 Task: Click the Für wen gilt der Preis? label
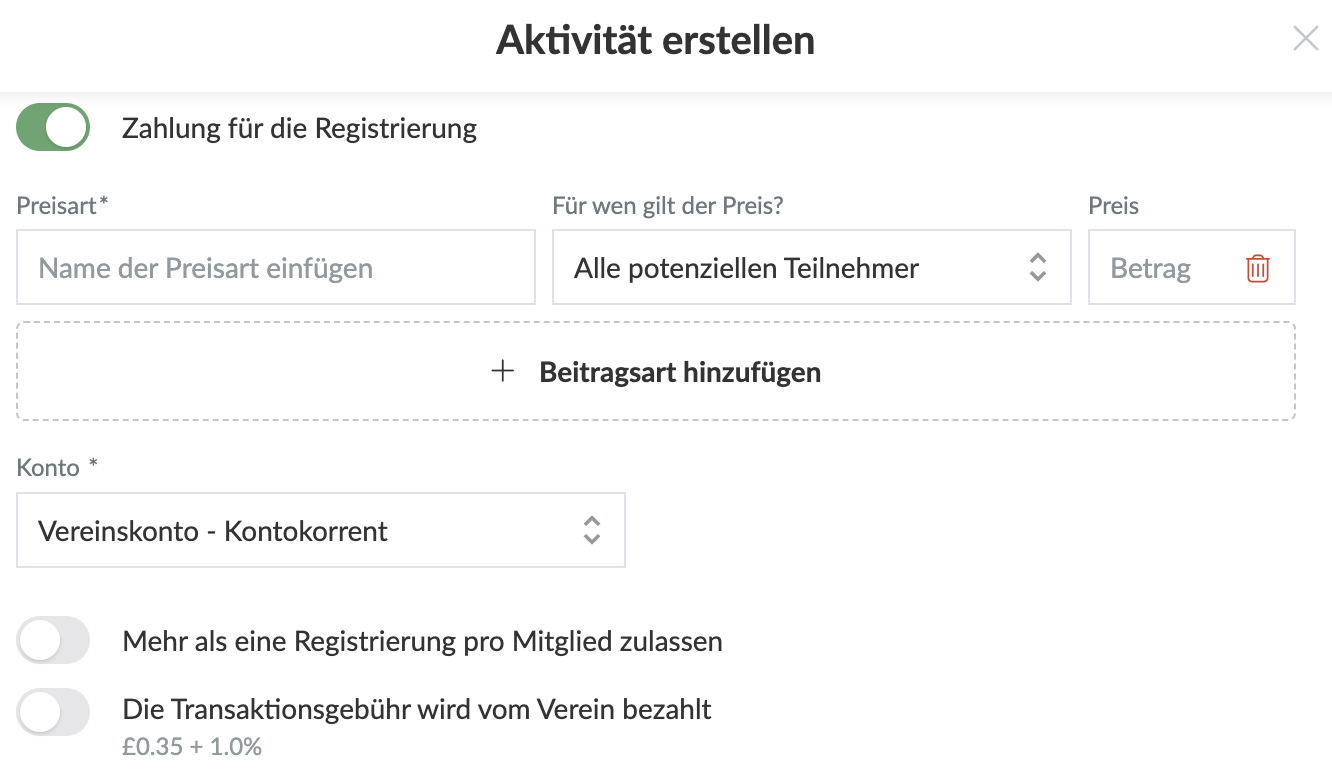(x=667, y=206)
